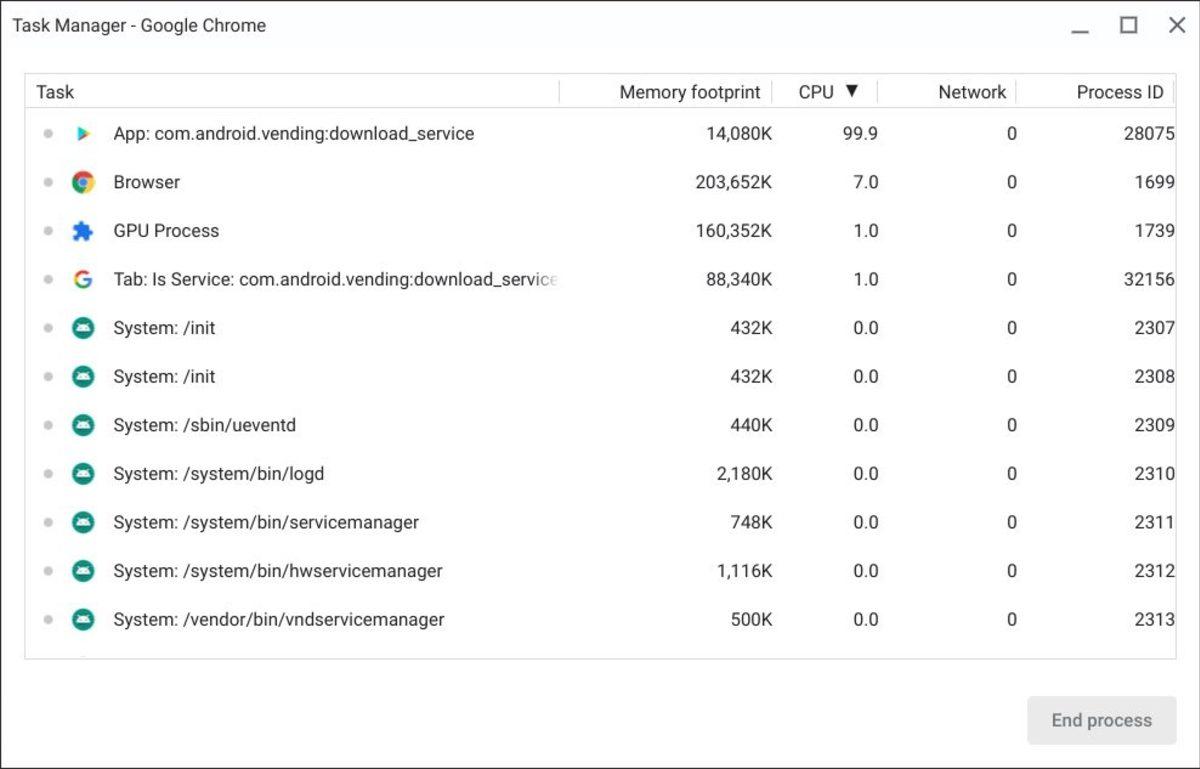Click the Android icon for System: /init
This screenshot has height=769, width=1200.
point(84,327)
